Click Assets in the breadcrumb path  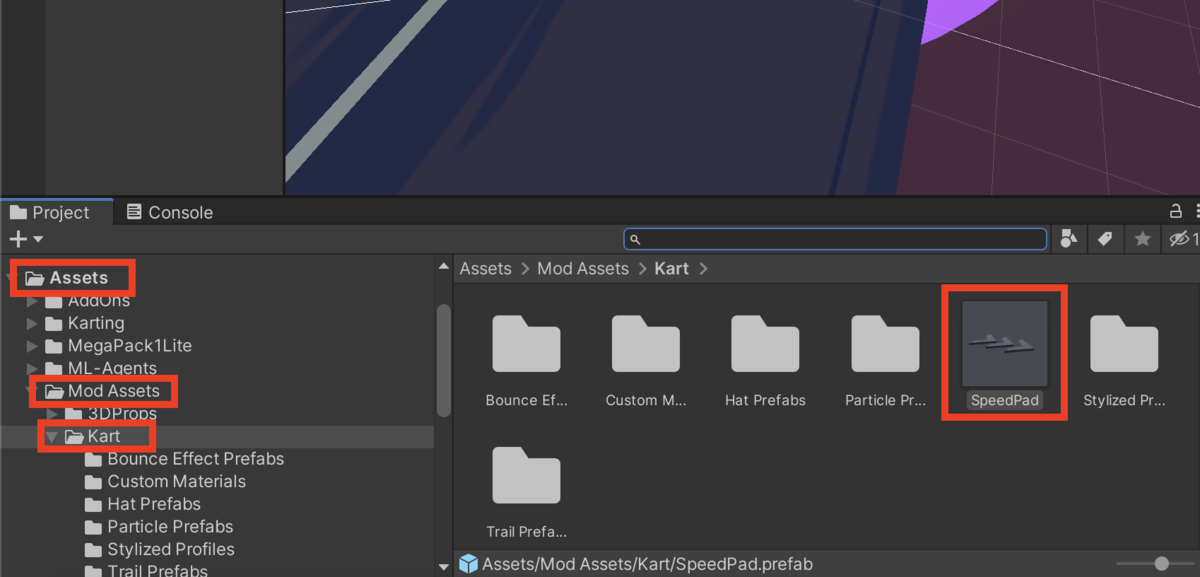coord(485,268)
